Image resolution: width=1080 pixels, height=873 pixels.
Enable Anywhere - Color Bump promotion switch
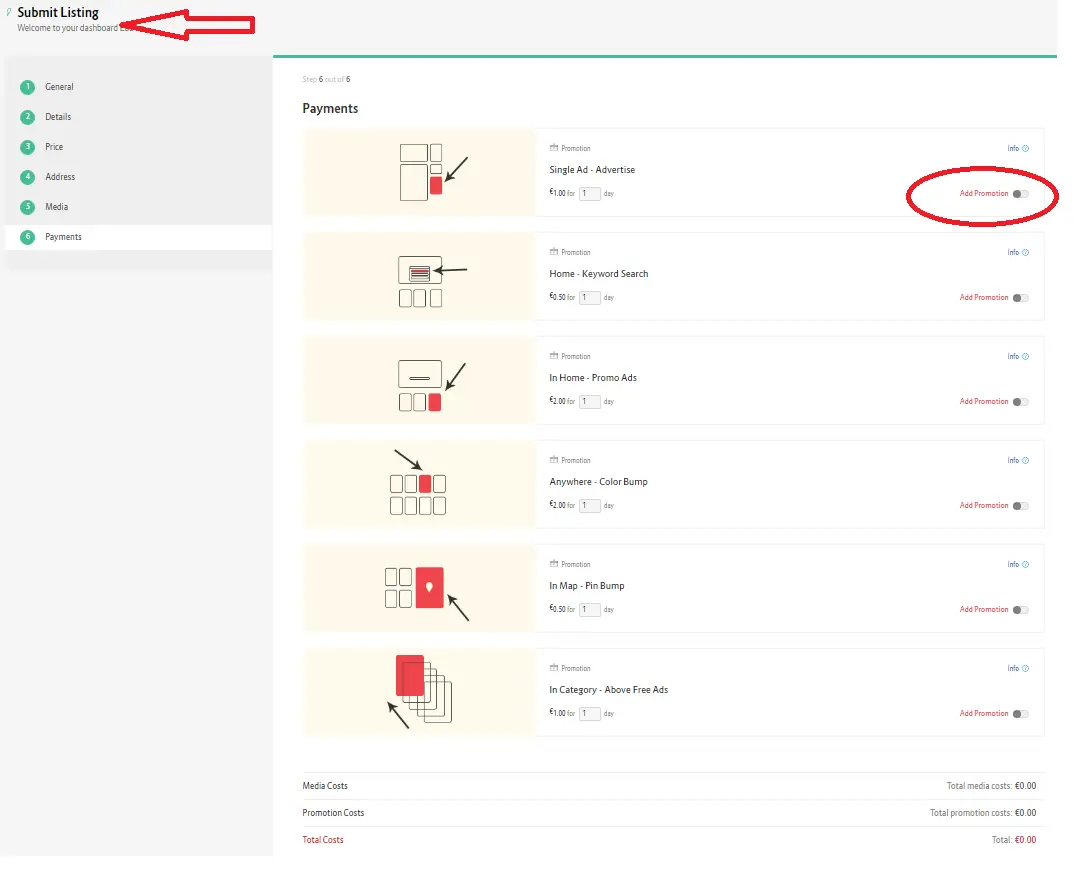click(x=1020, y=506)
